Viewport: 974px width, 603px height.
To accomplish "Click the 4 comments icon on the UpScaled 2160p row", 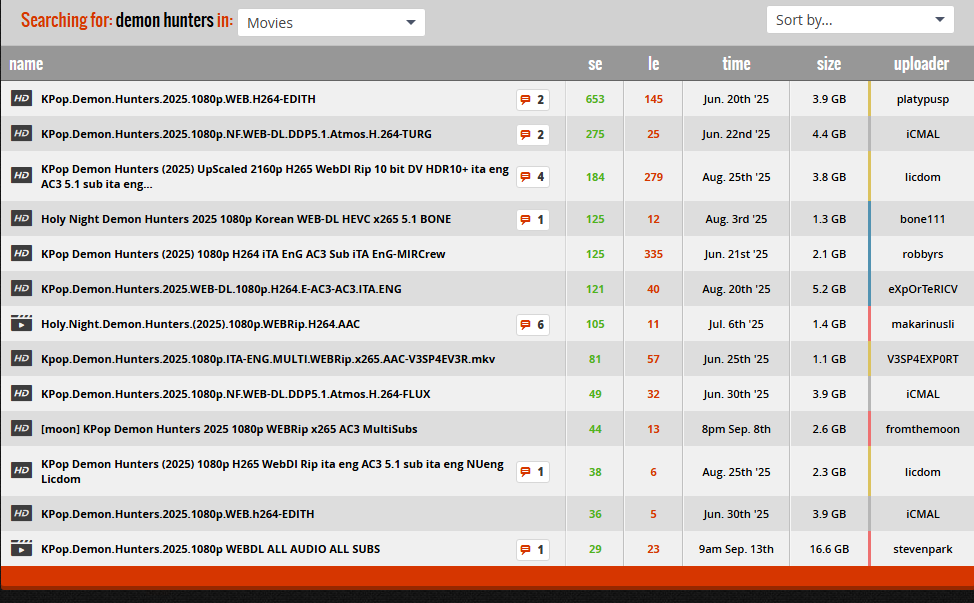I will (x=532, y=177).
